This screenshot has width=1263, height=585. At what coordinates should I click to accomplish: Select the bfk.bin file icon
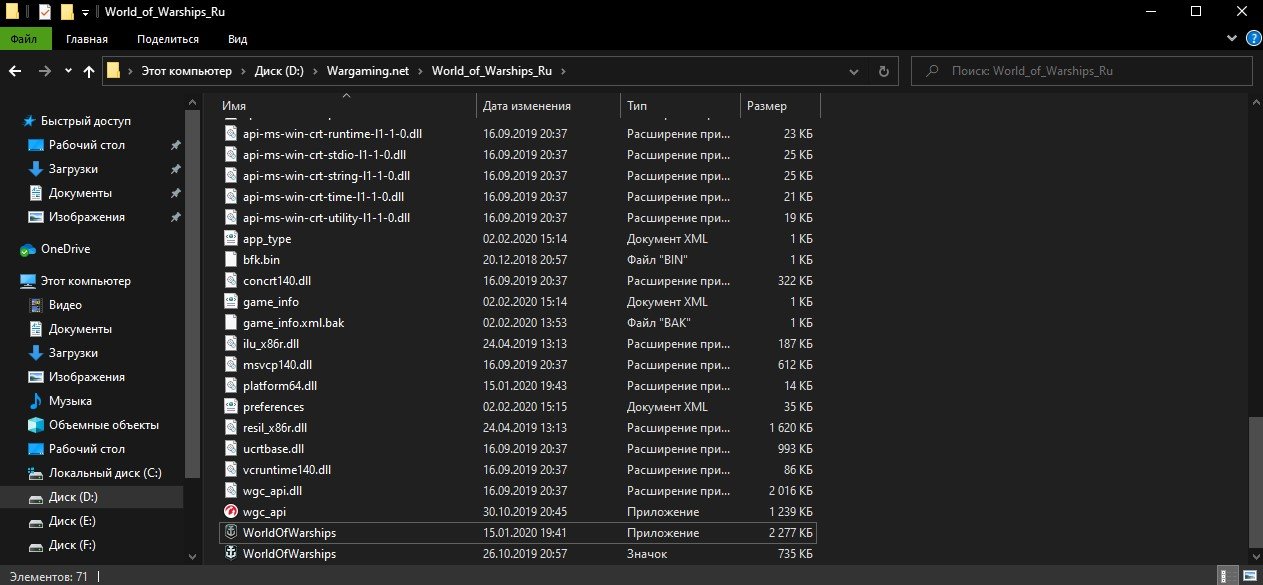[230, 260]
